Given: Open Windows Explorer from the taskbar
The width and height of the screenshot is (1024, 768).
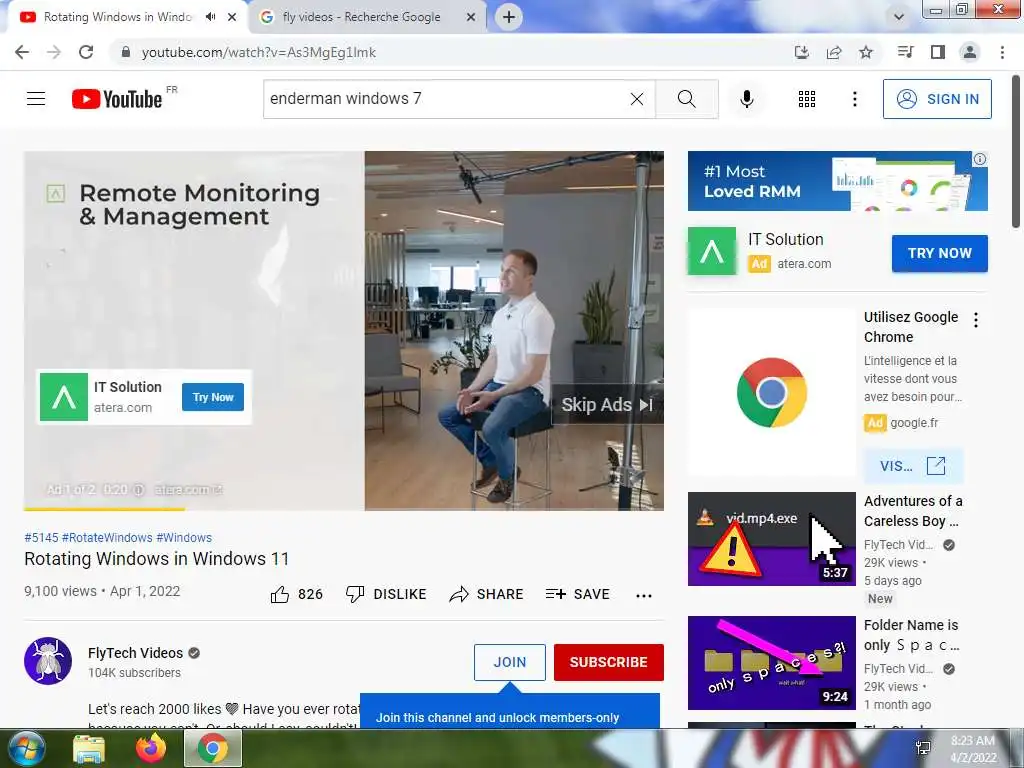Looking at the screenshot, I should click(89, 748).
